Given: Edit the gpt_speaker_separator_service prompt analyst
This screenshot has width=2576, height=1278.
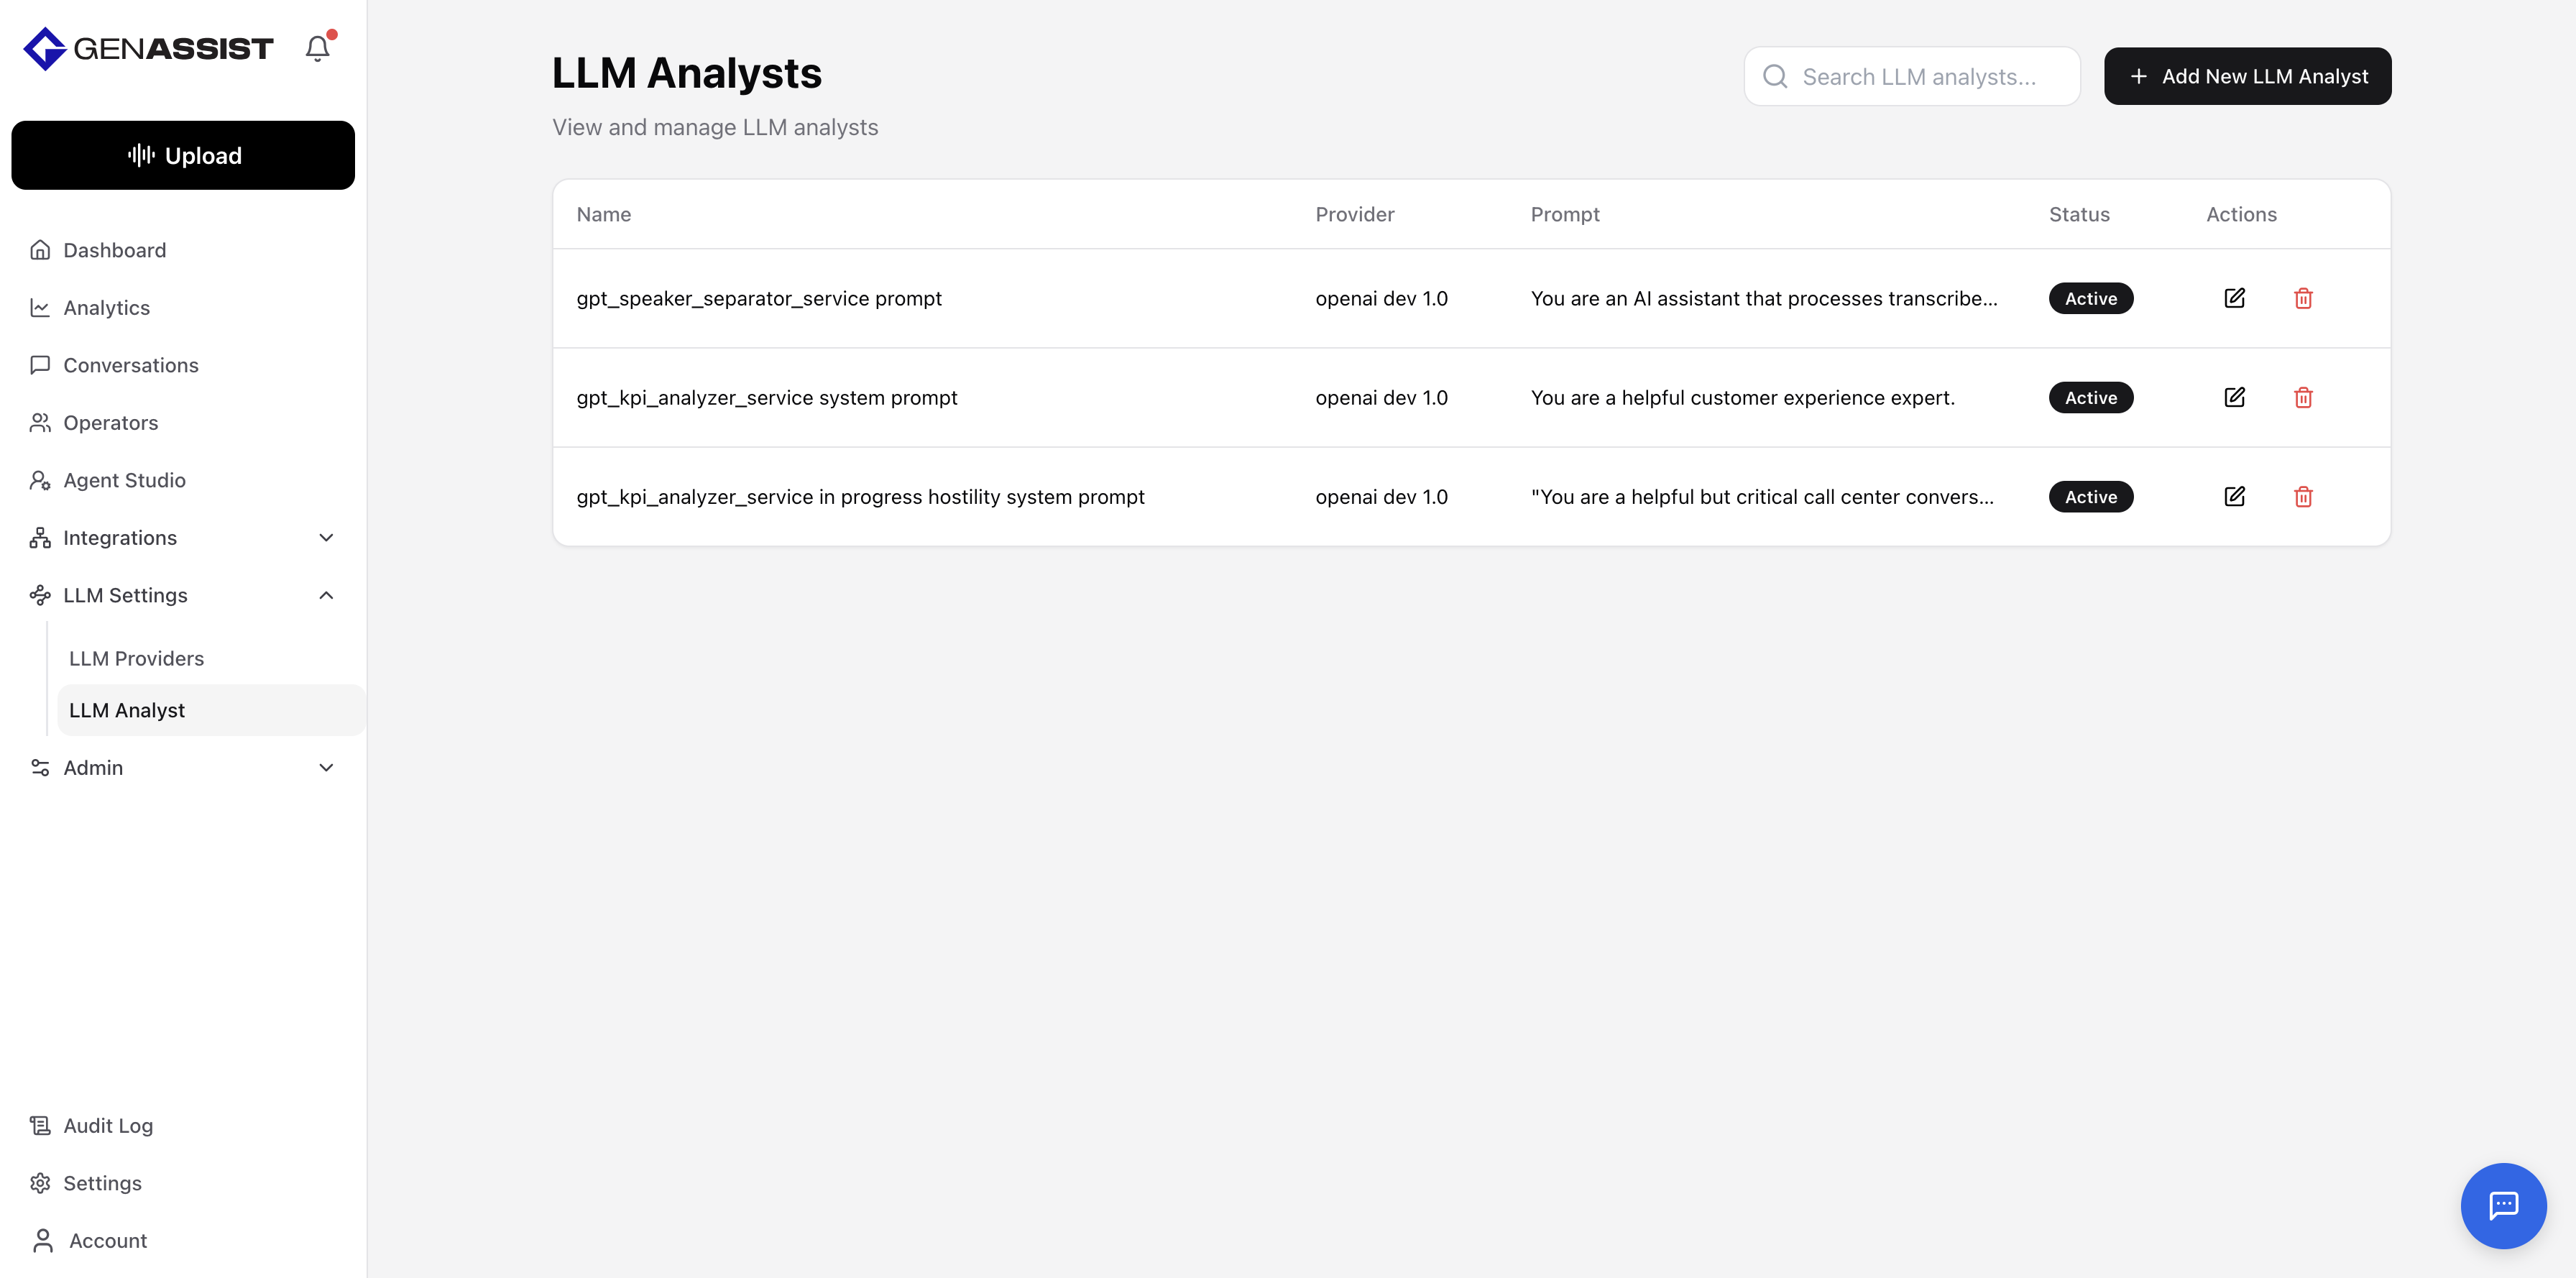Looking at the screenshot, I should (x=2234, y=298).
